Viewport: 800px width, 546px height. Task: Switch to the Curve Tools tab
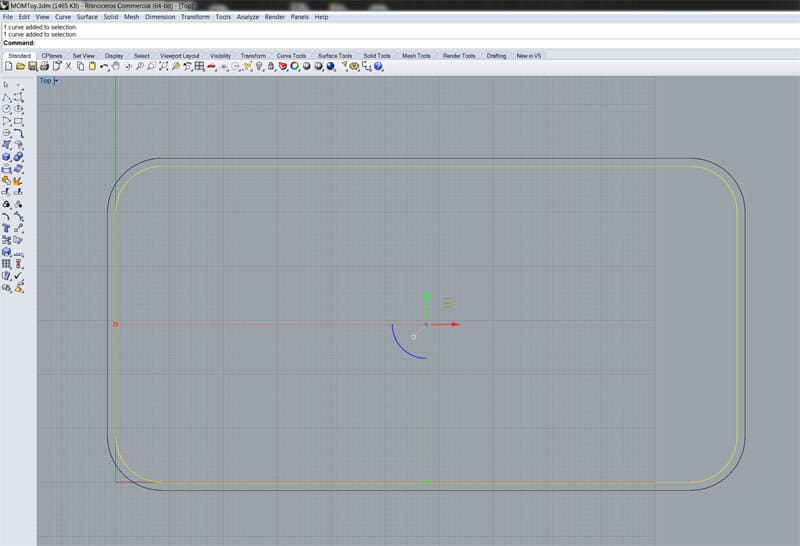tap(291, 56)
